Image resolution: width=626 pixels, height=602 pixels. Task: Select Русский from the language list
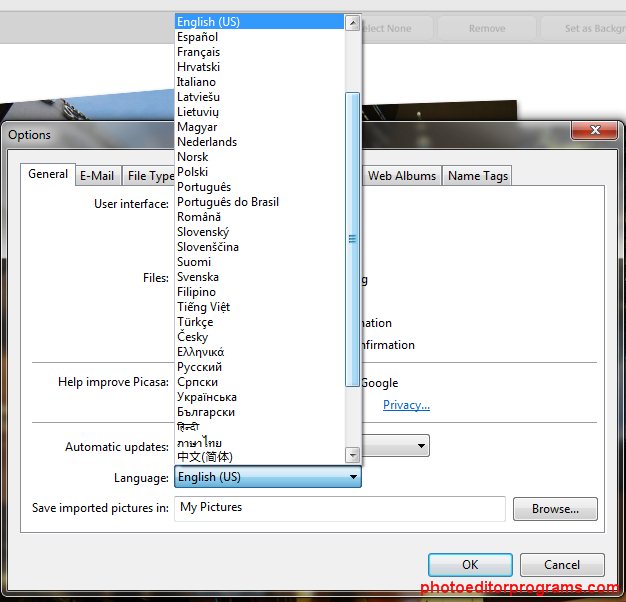pos(199,367)
